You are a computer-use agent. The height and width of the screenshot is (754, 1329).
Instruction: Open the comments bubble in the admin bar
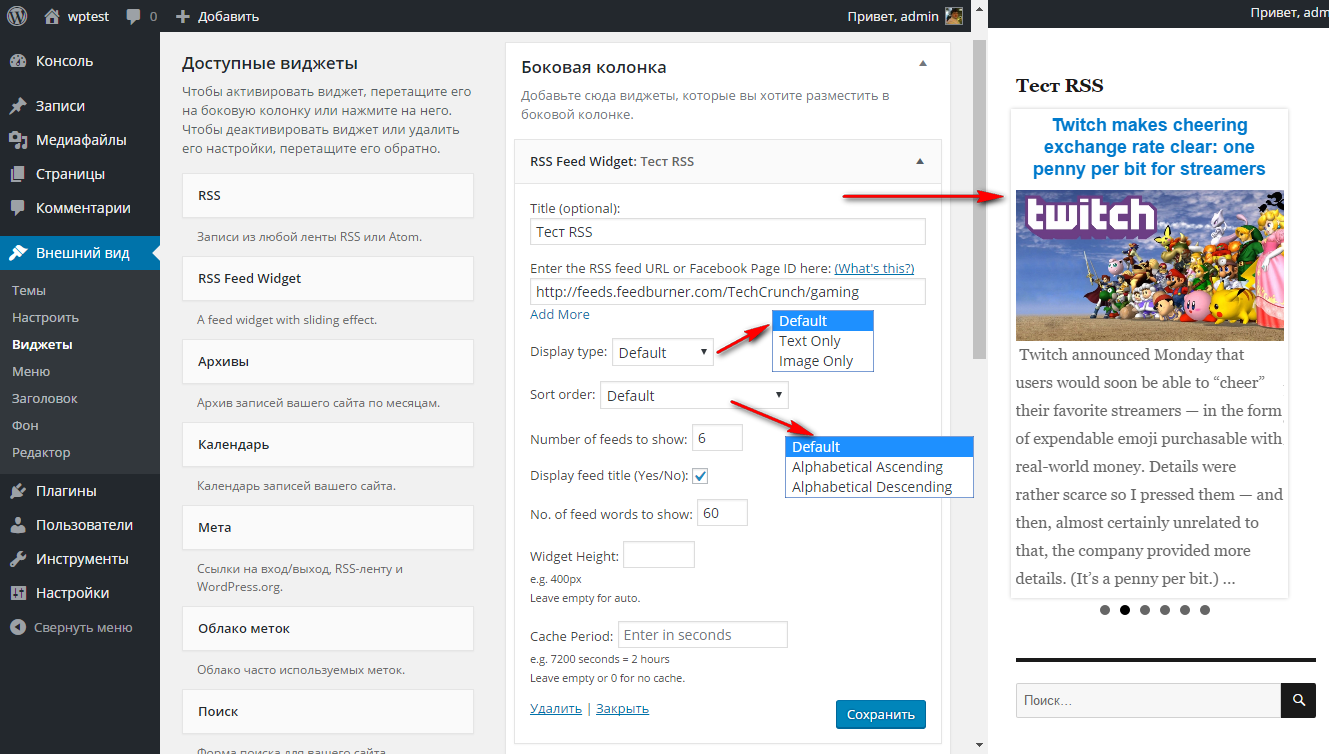click(133, 17)
